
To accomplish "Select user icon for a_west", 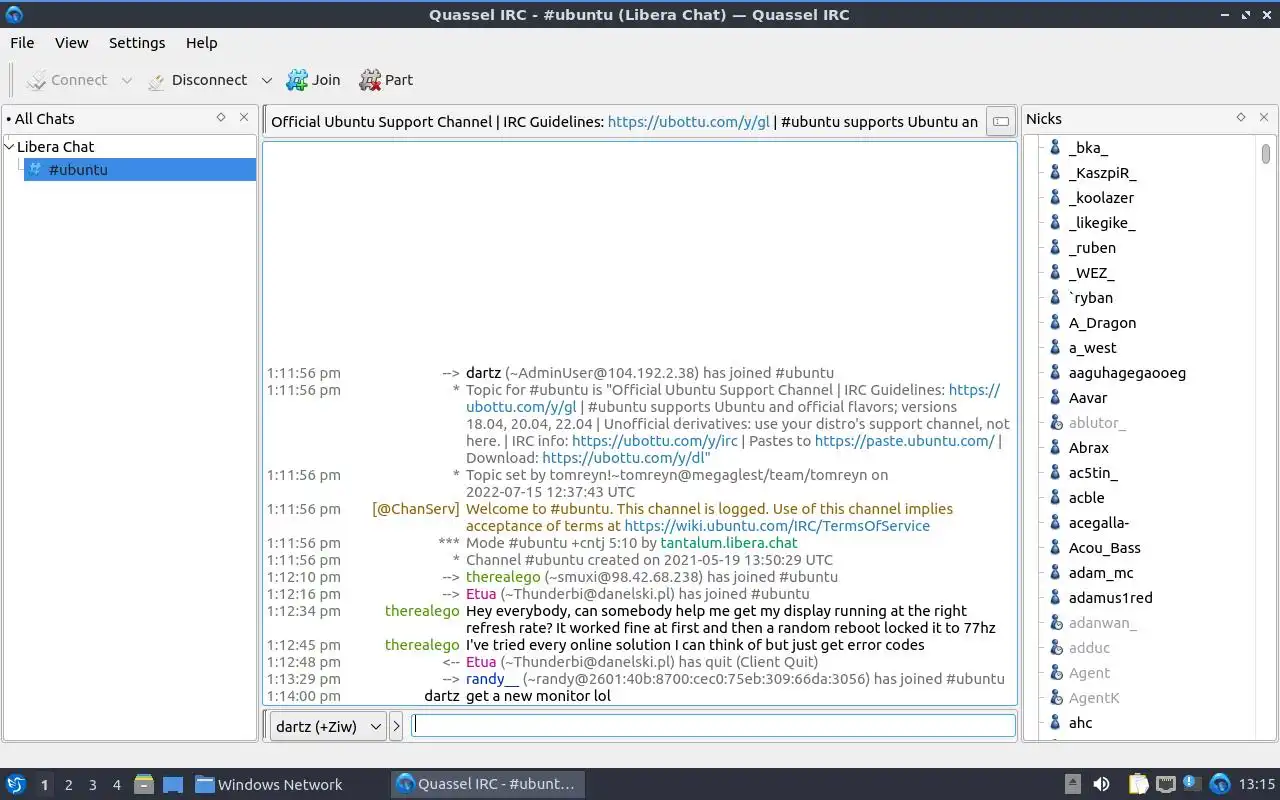I will coord(1054,348).
